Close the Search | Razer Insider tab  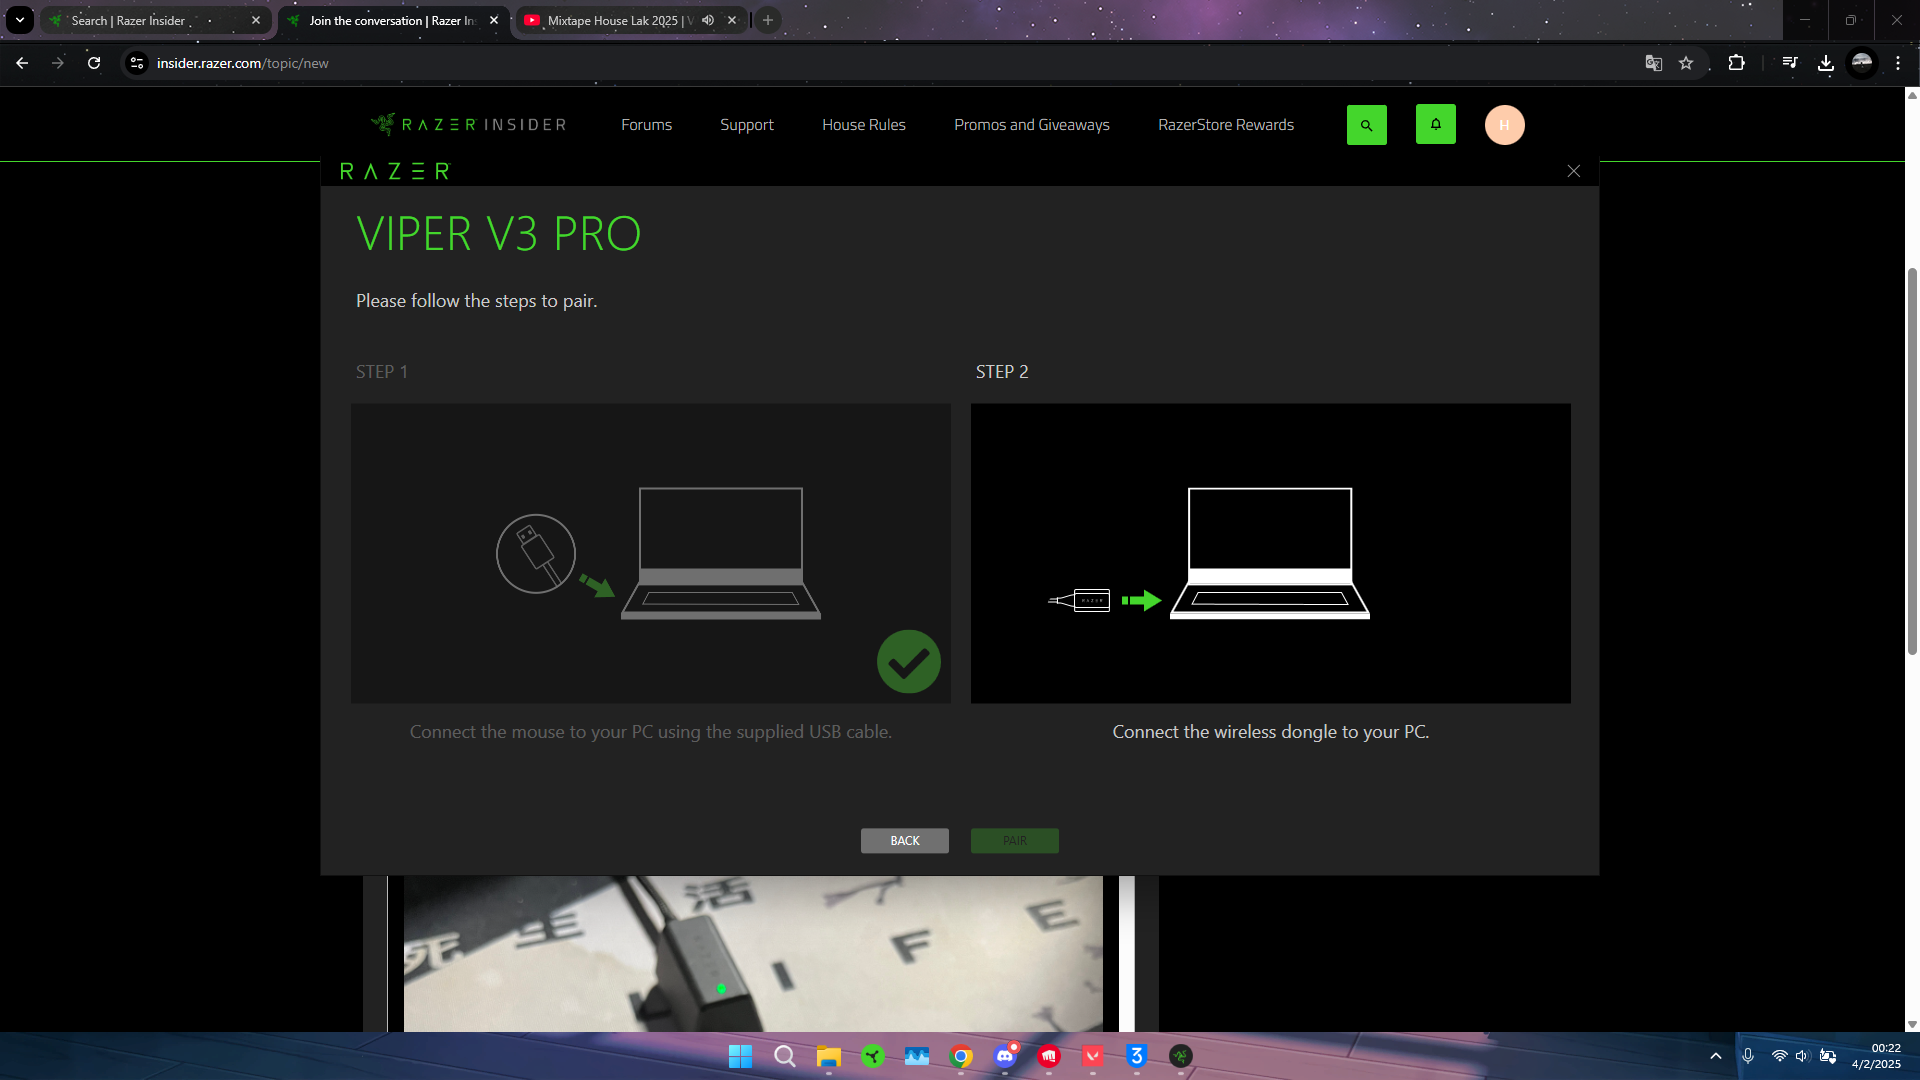point(256,20)
